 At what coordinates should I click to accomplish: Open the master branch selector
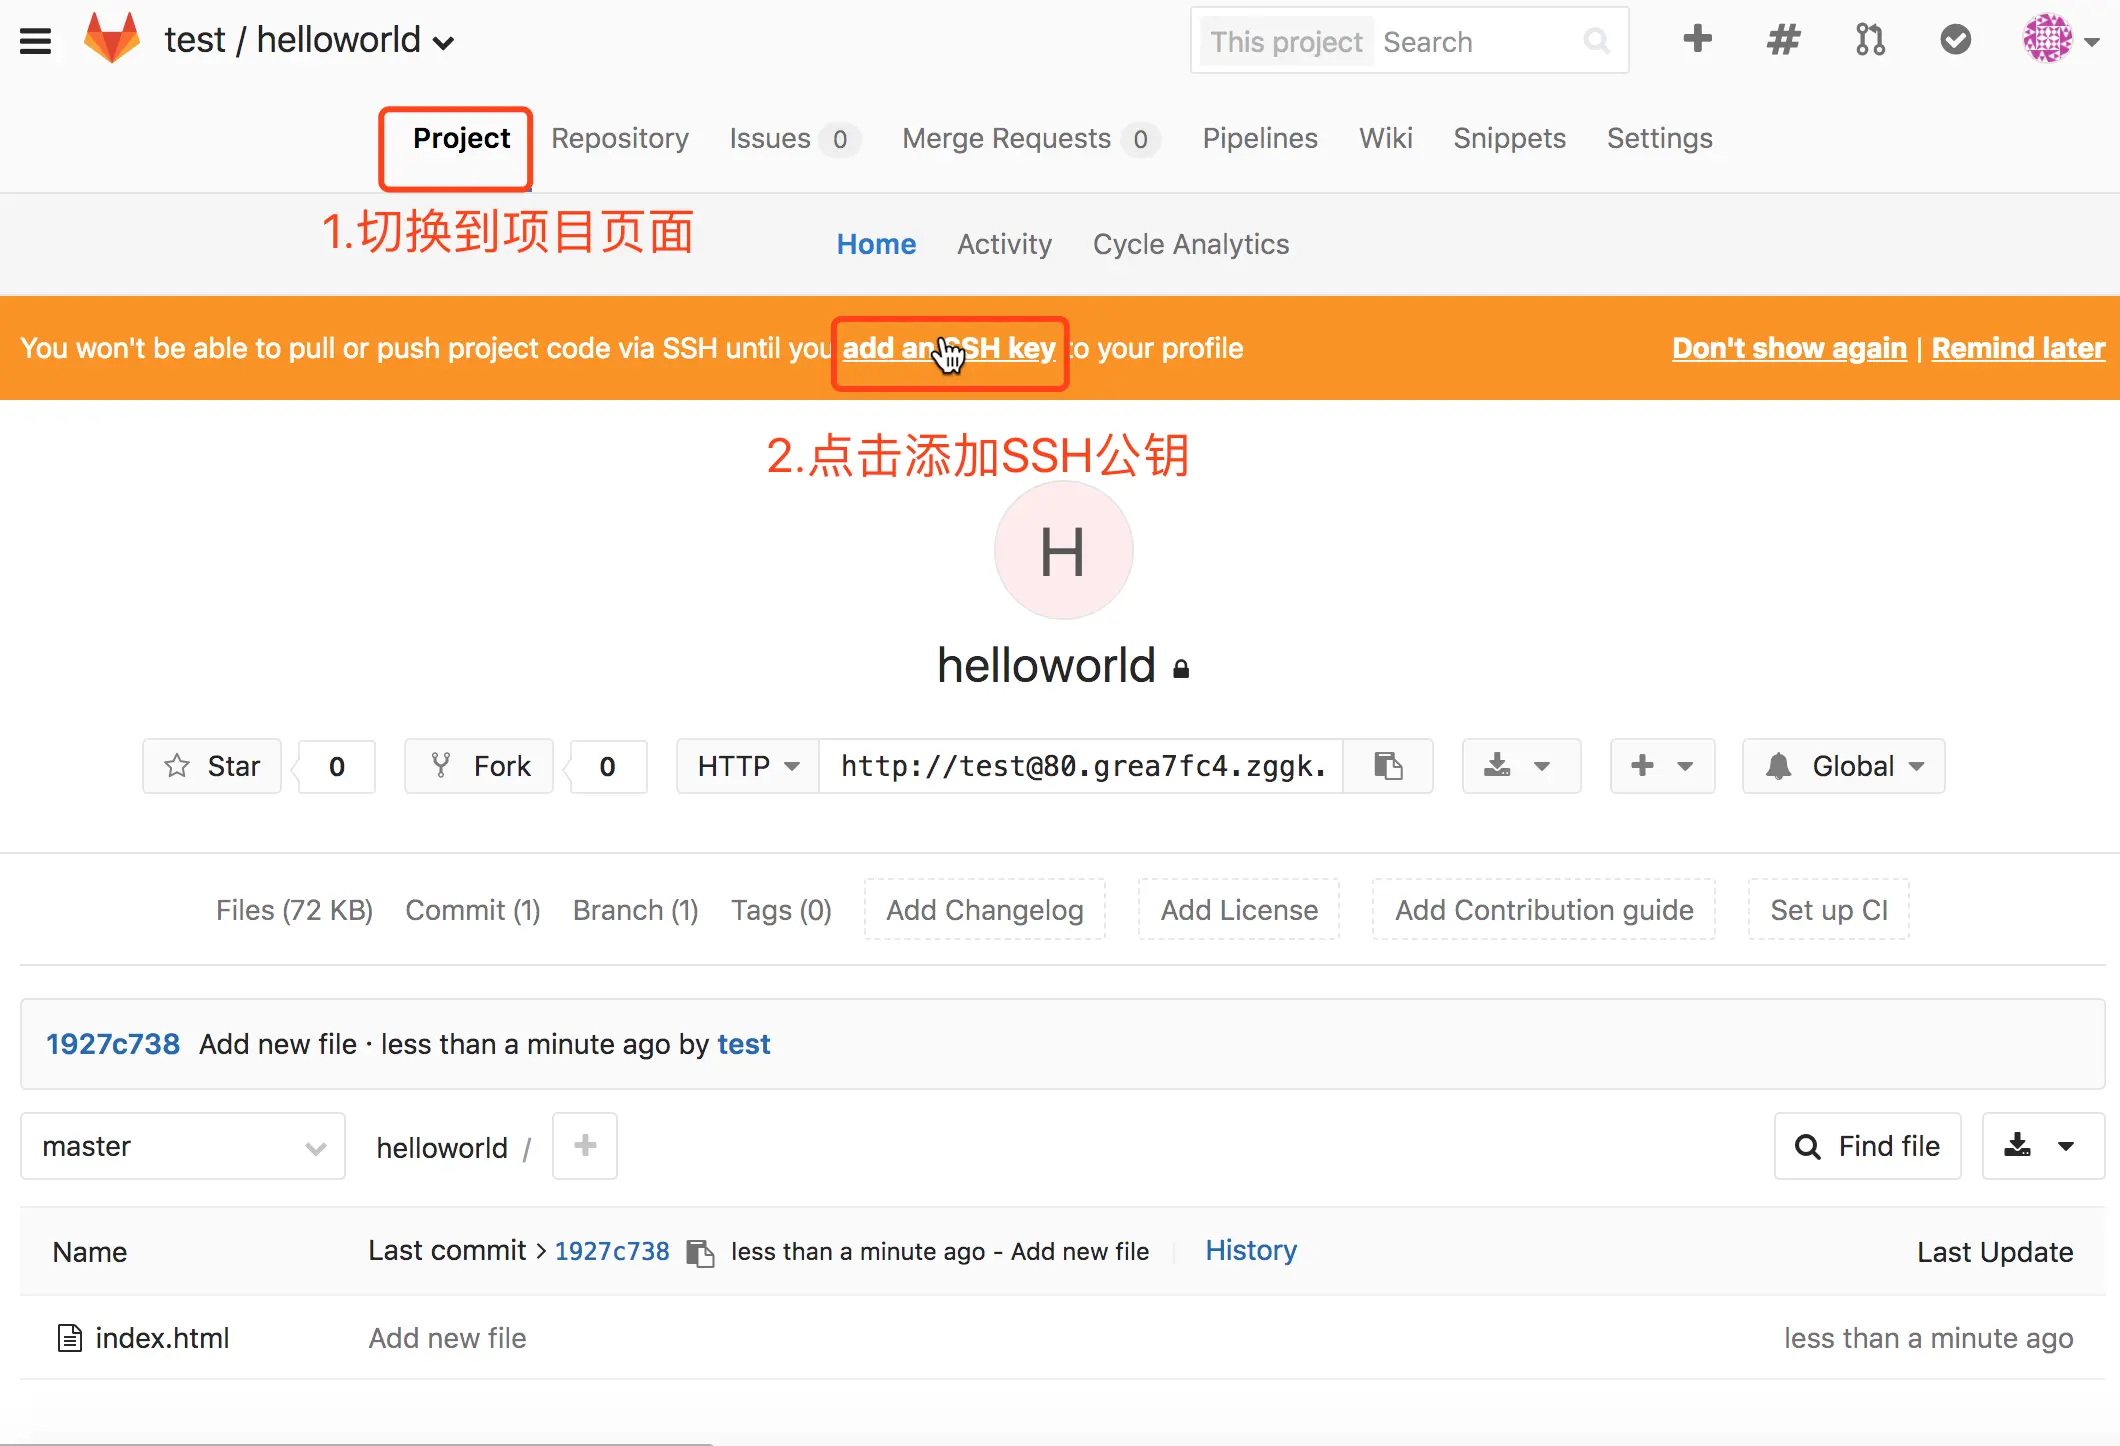pos(183,1146)
